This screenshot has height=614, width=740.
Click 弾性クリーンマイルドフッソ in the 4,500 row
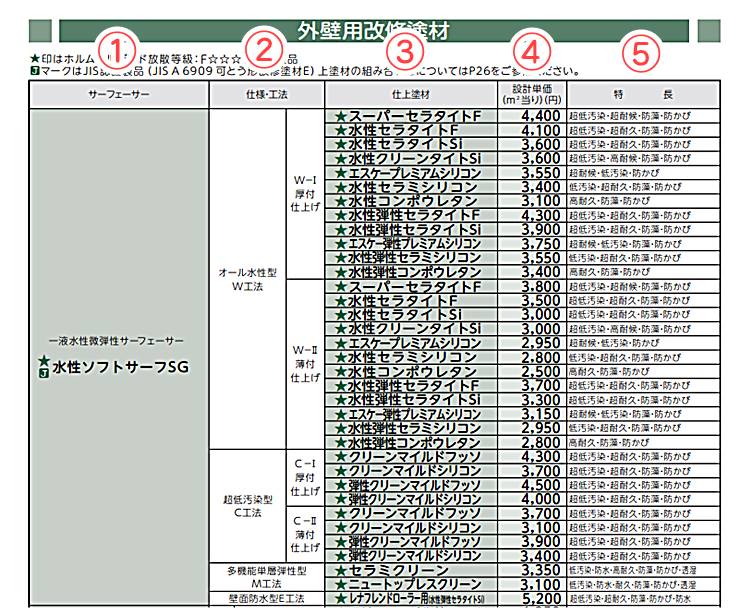(x=414, y=485)
